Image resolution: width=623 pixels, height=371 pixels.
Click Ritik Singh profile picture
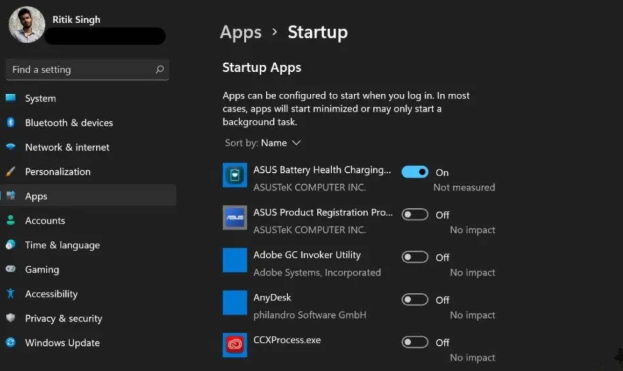[x=27, y=25]
